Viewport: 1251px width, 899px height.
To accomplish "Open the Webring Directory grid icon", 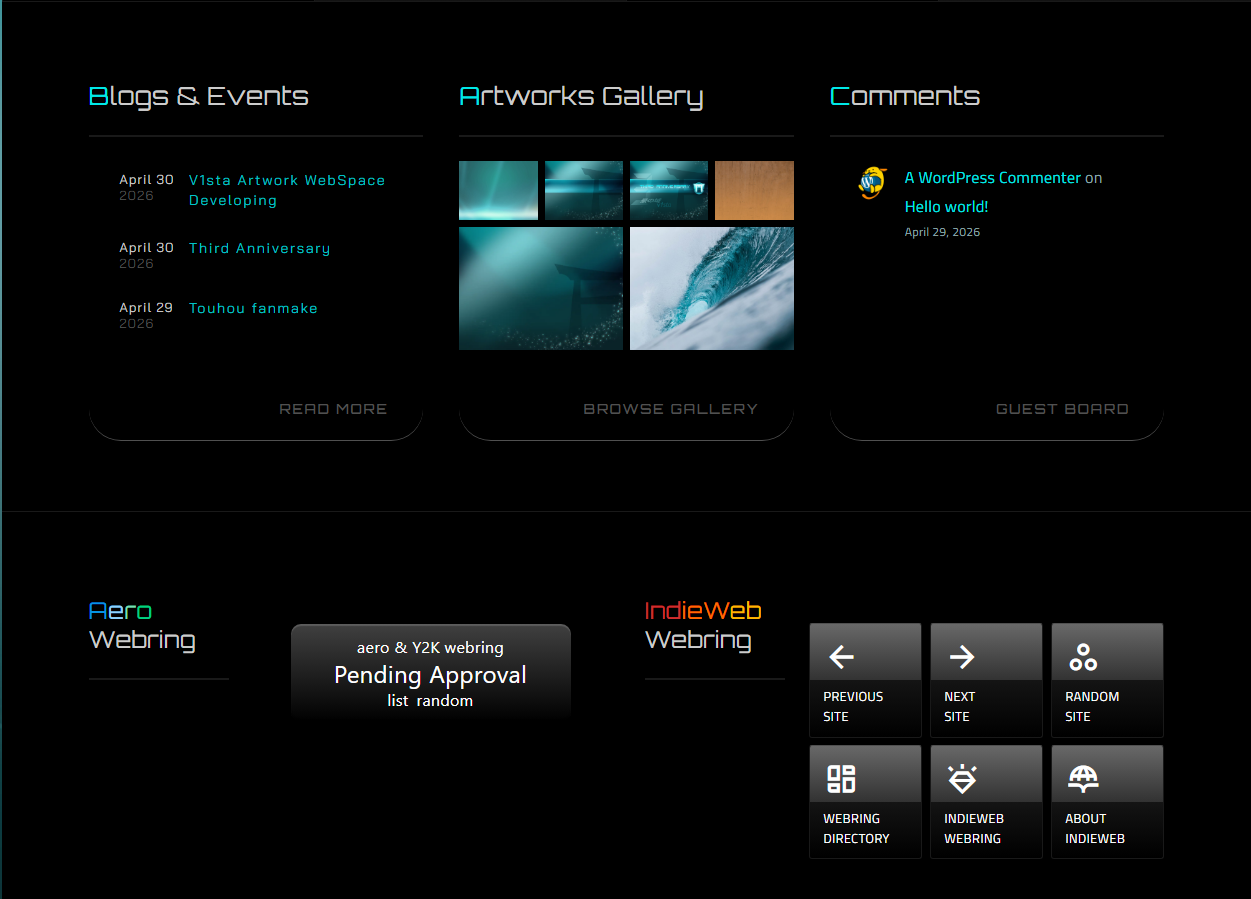I will coord(841,779).
